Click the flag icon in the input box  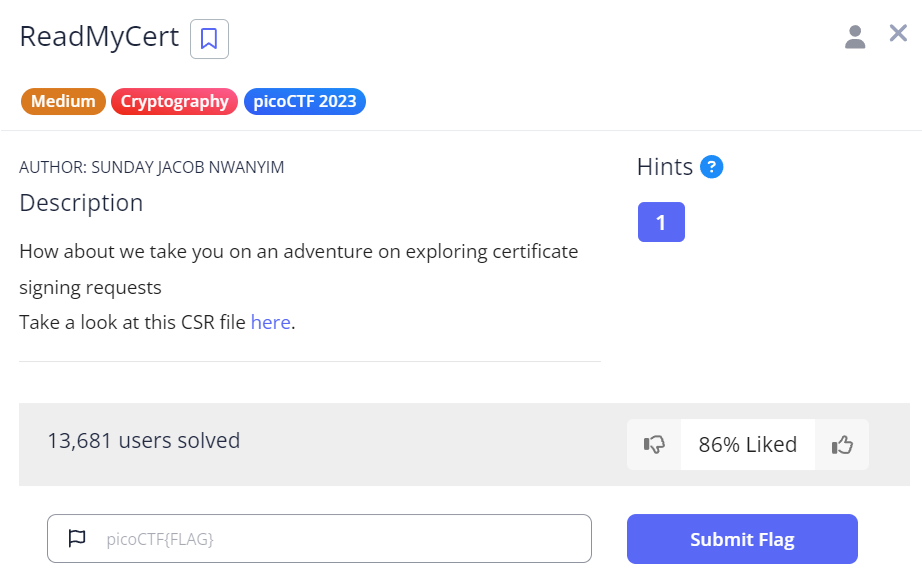pyautogui.click(x=77, y=539)
